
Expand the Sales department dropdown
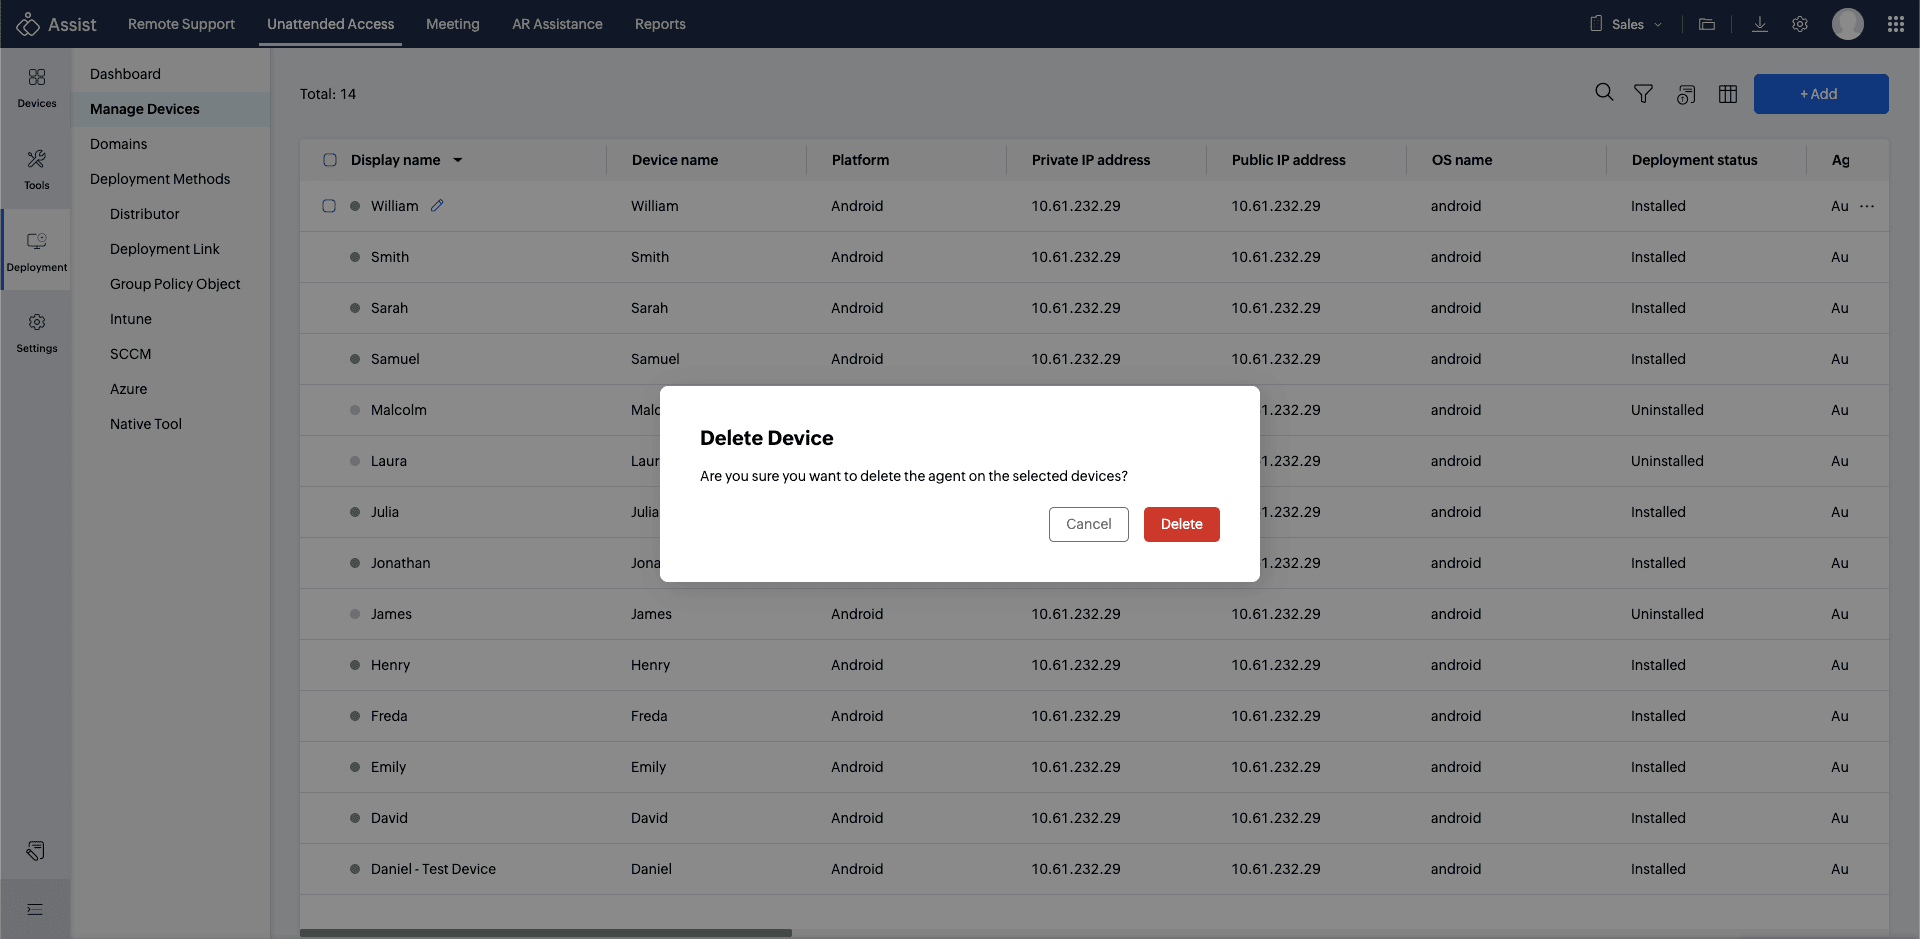click(1627, 24)
